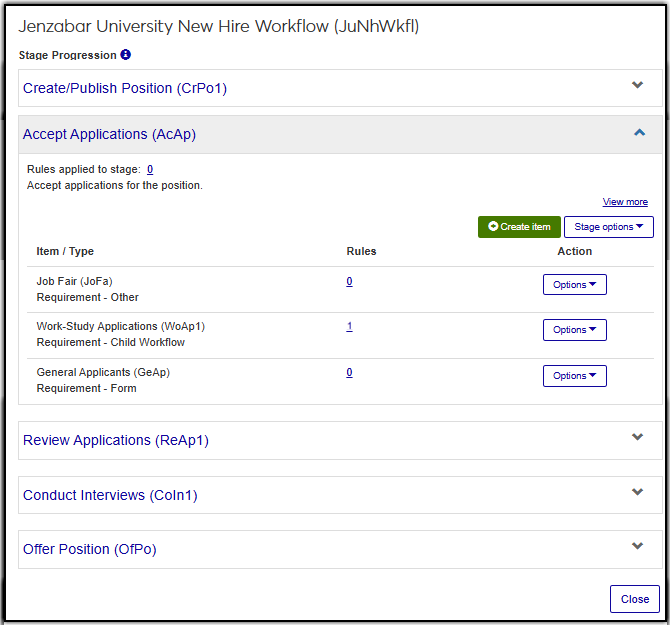
Task: Click Requirement - Child Workflow text
Action: (x=110, y=342)
